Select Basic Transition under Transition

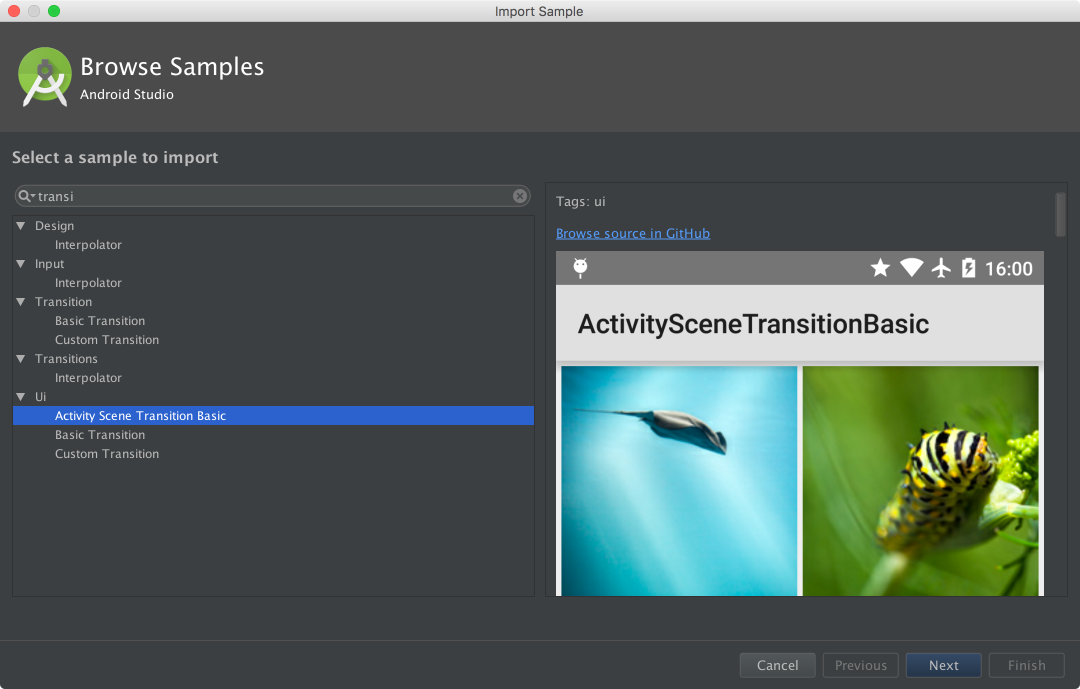[x=100, y=320]
